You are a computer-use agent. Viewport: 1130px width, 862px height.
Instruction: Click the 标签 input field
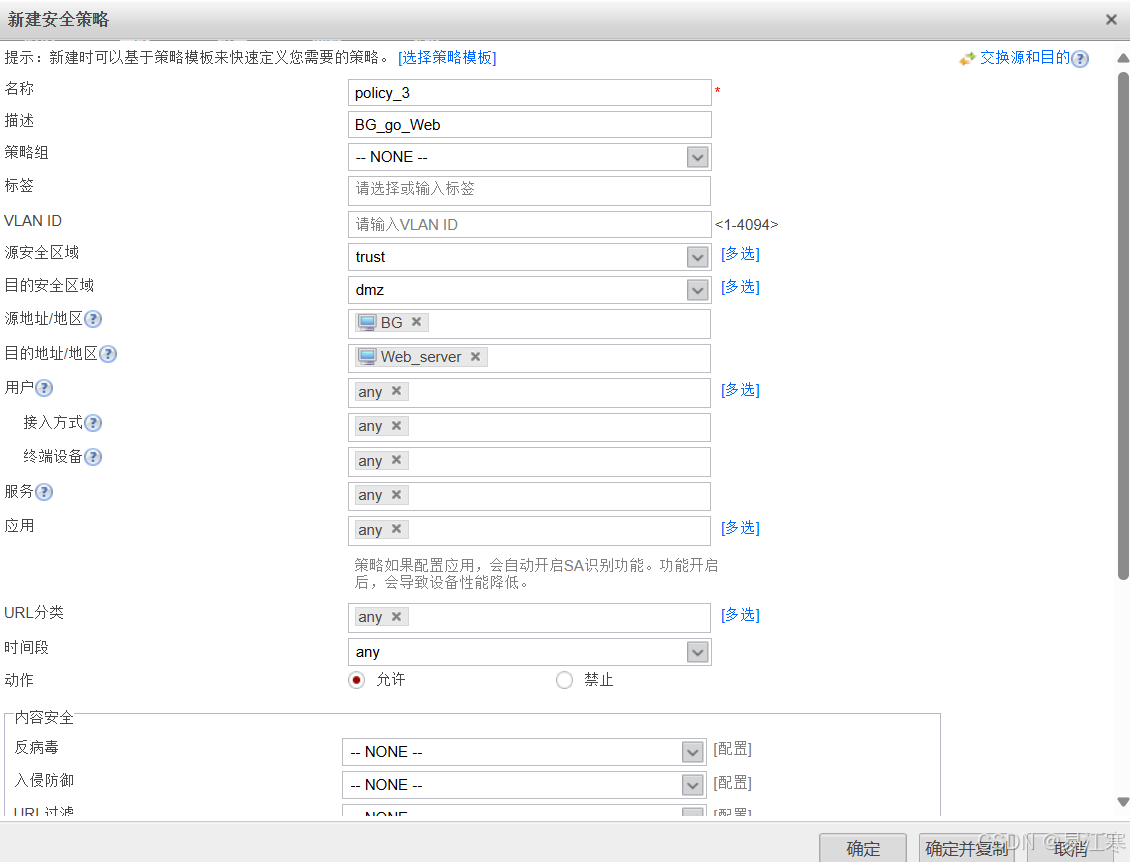tap(530, 190)
